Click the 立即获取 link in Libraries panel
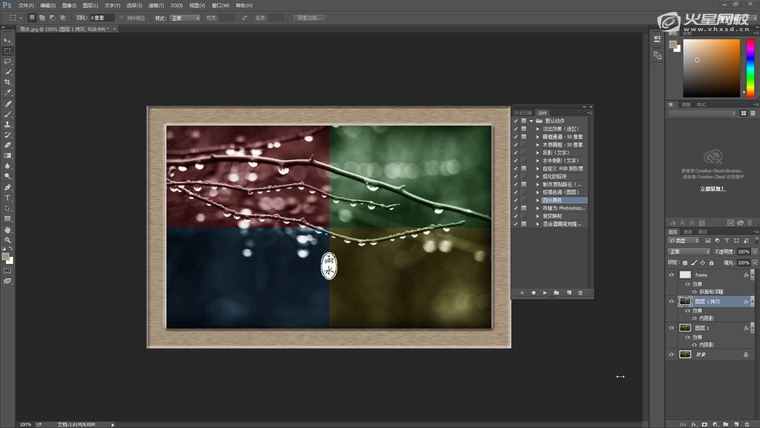 (712, 188)
